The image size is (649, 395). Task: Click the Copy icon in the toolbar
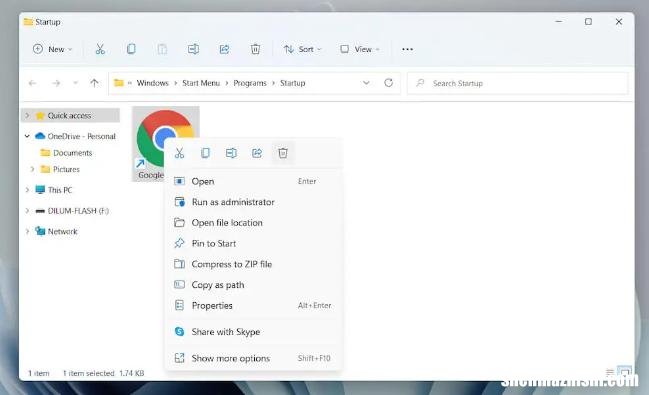(x=131, y=49)
